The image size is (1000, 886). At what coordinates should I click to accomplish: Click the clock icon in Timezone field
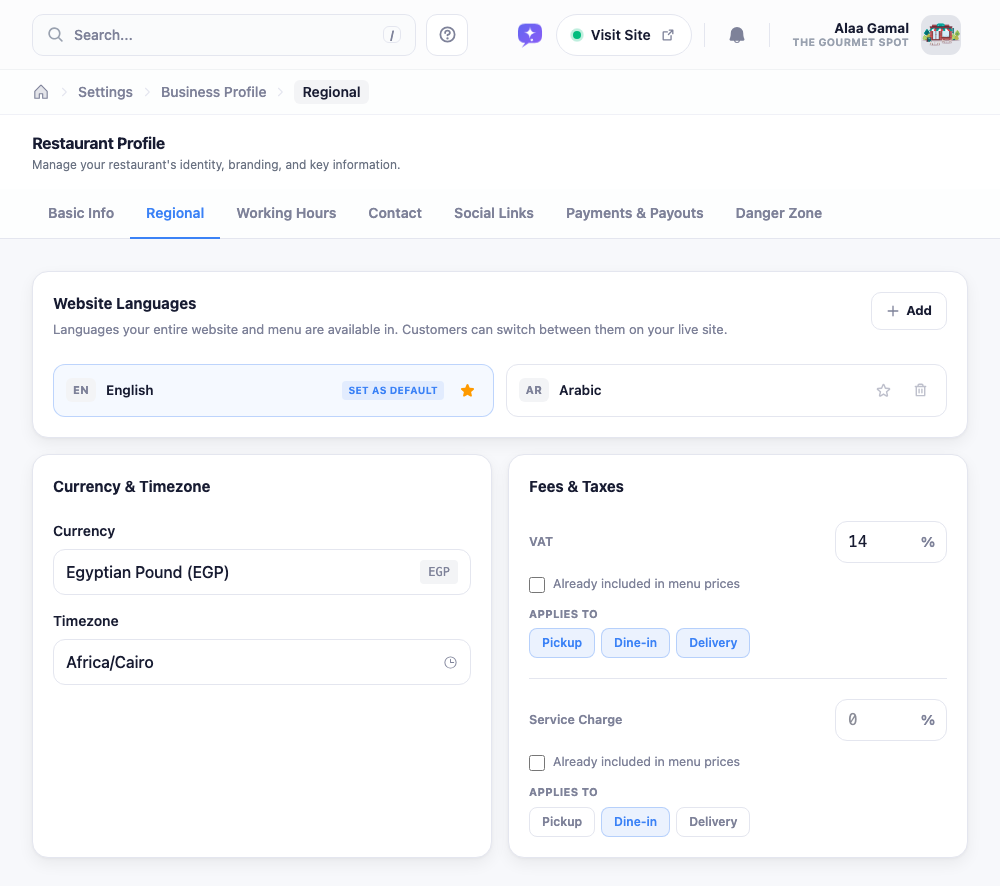pos(450,662)
